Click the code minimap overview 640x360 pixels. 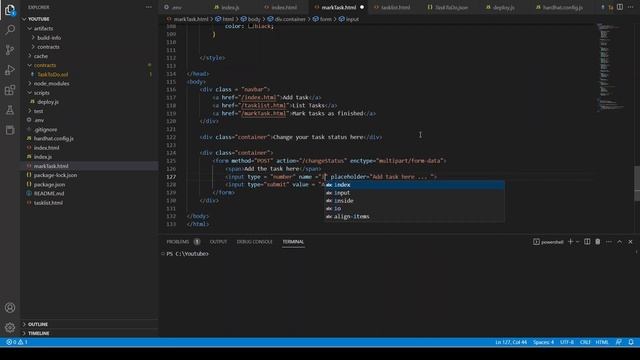pyautogui.click(x=611, y=67)
